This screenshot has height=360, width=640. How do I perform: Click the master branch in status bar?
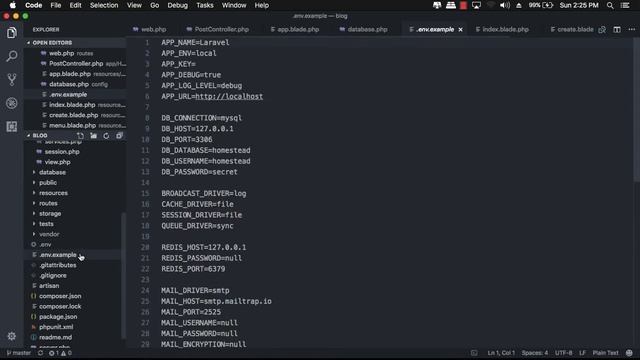19,353
